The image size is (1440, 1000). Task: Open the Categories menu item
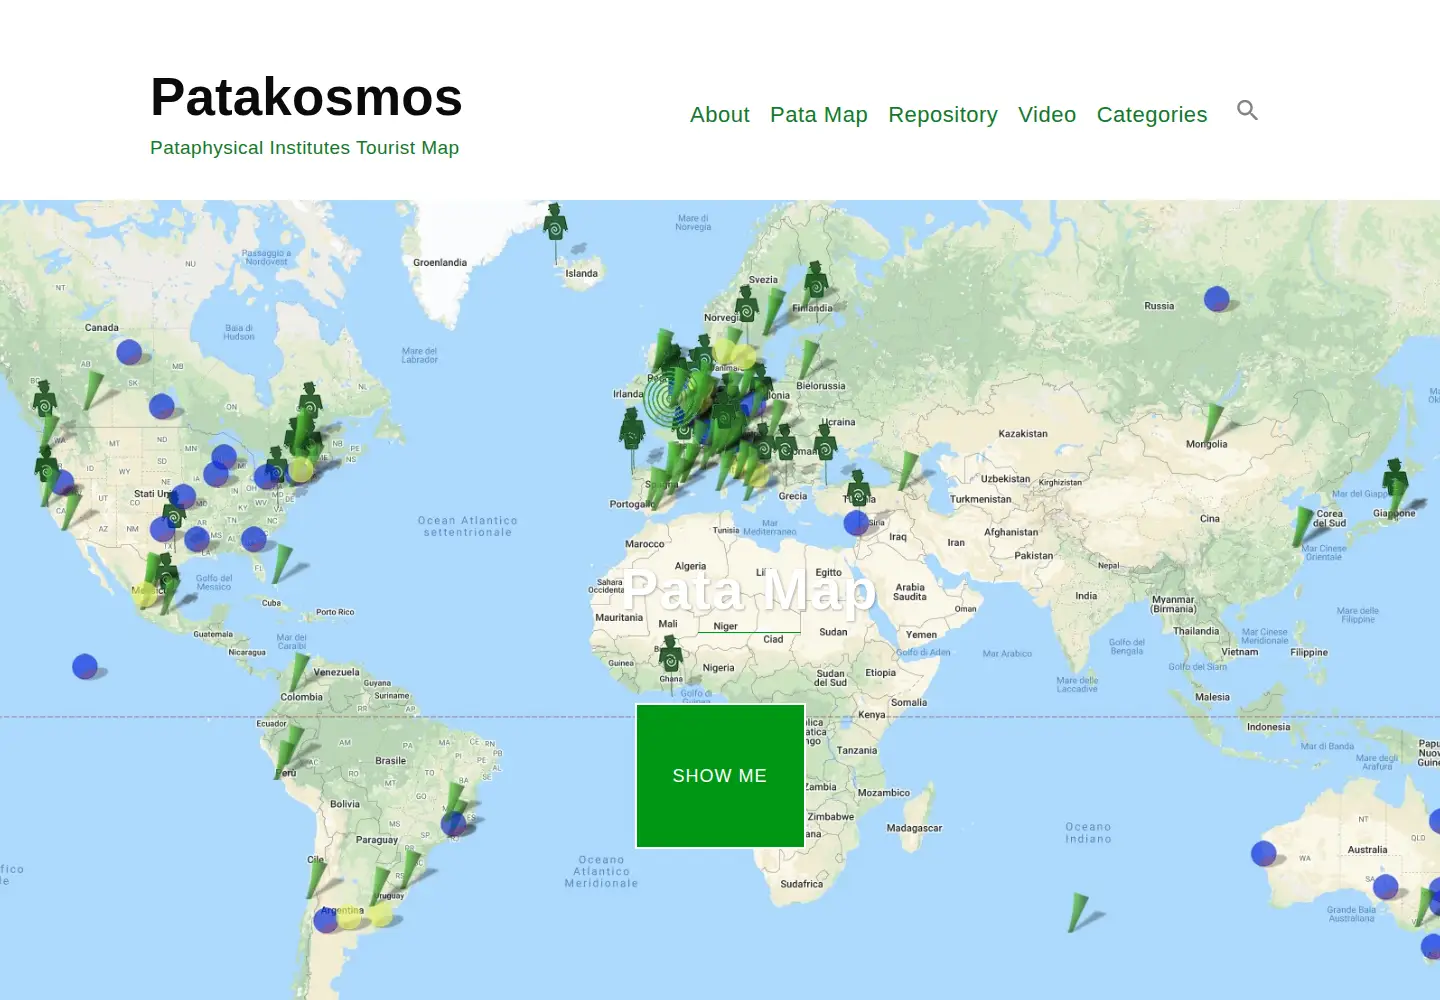[x=1152, y=115]
